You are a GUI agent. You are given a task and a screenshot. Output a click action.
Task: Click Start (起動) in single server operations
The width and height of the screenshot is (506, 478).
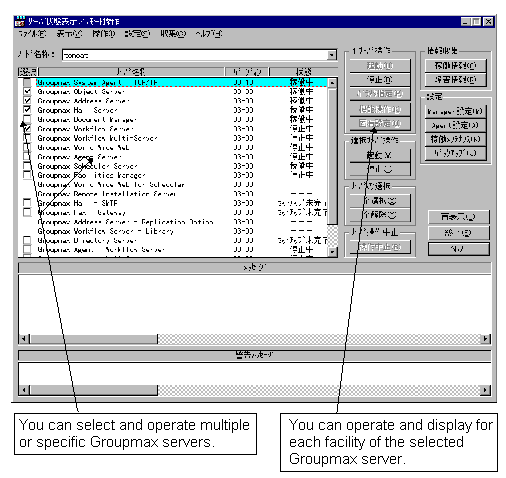click(x=380, y=66)
